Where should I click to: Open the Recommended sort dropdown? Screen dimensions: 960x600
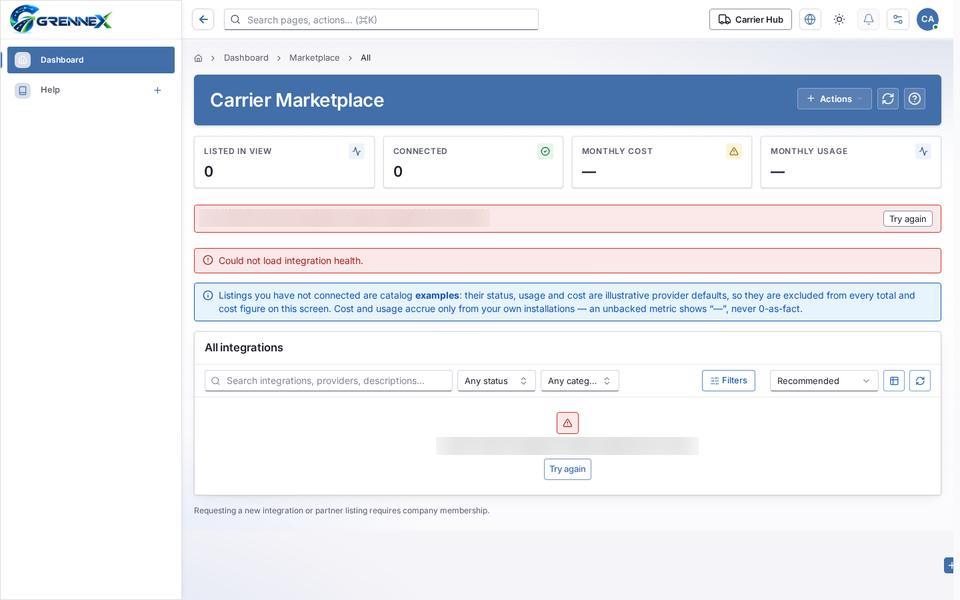(x=823, y=381)
